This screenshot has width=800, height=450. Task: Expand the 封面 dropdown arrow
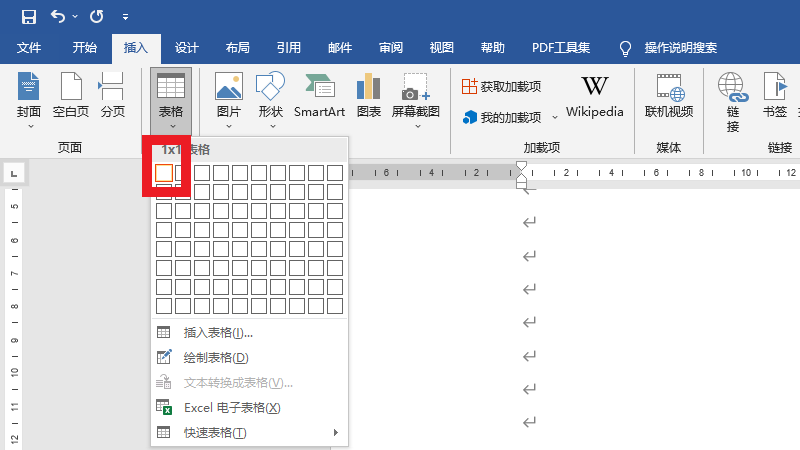[30, 126]
